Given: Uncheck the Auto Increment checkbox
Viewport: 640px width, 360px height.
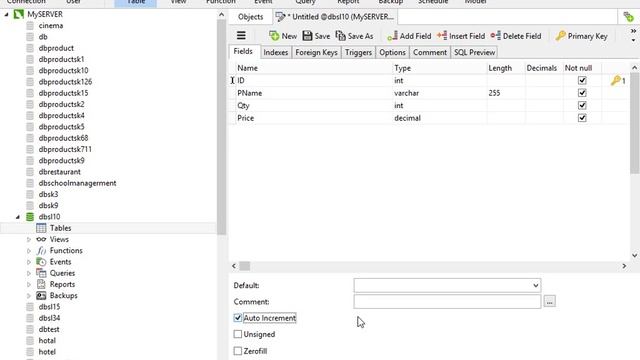Looking at the screenshot, I should [x=238, y=318].
